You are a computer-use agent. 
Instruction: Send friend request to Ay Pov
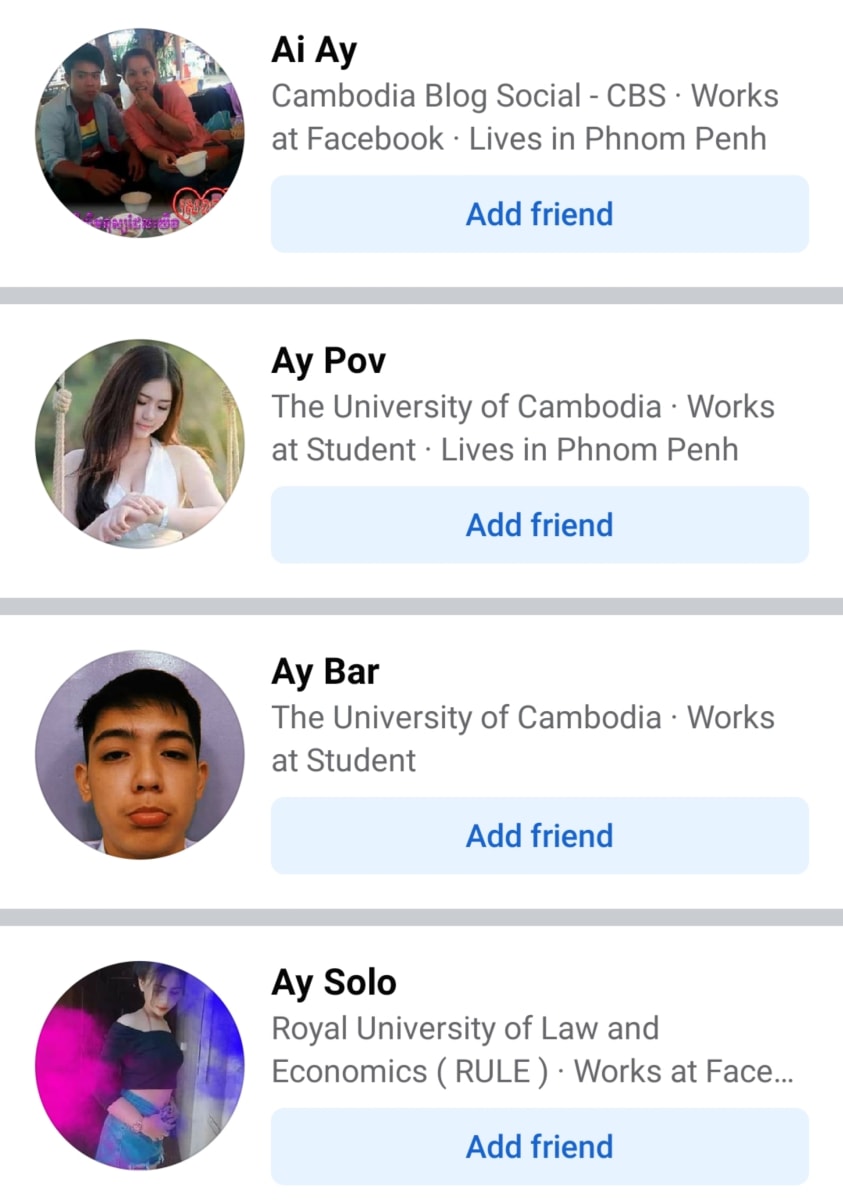(x=540, y=525)
